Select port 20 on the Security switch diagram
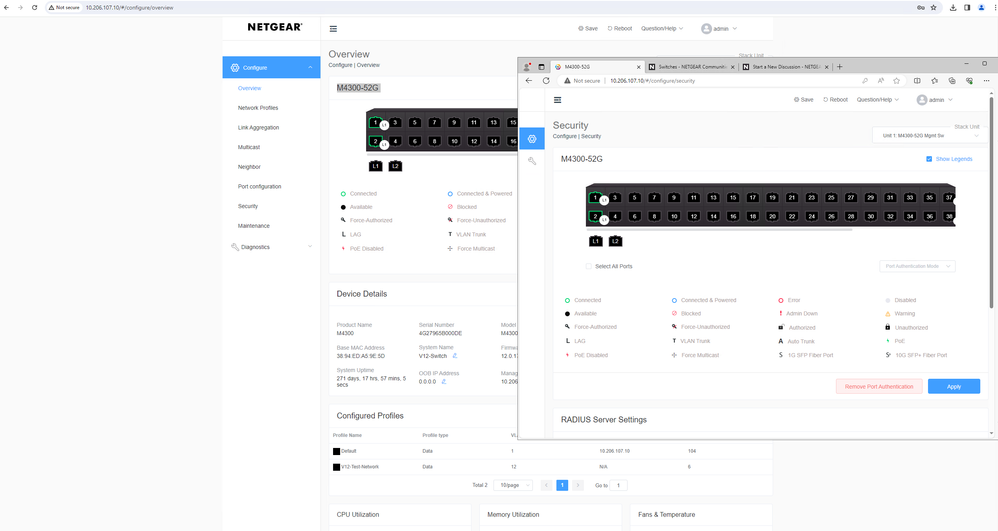Screen dimensions: 998x531 [x=772, y=216]
